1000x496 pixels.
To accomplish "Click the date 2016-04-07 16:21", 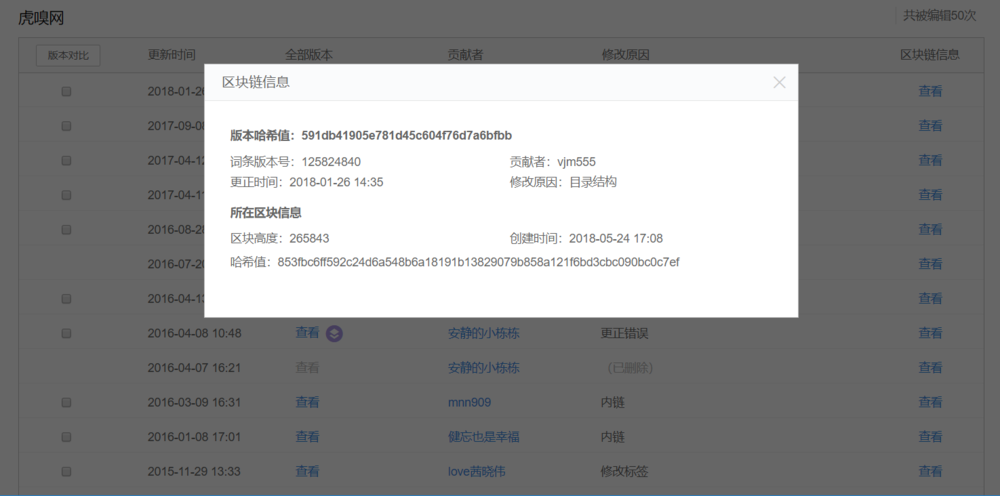I will [x=195, y=368].
